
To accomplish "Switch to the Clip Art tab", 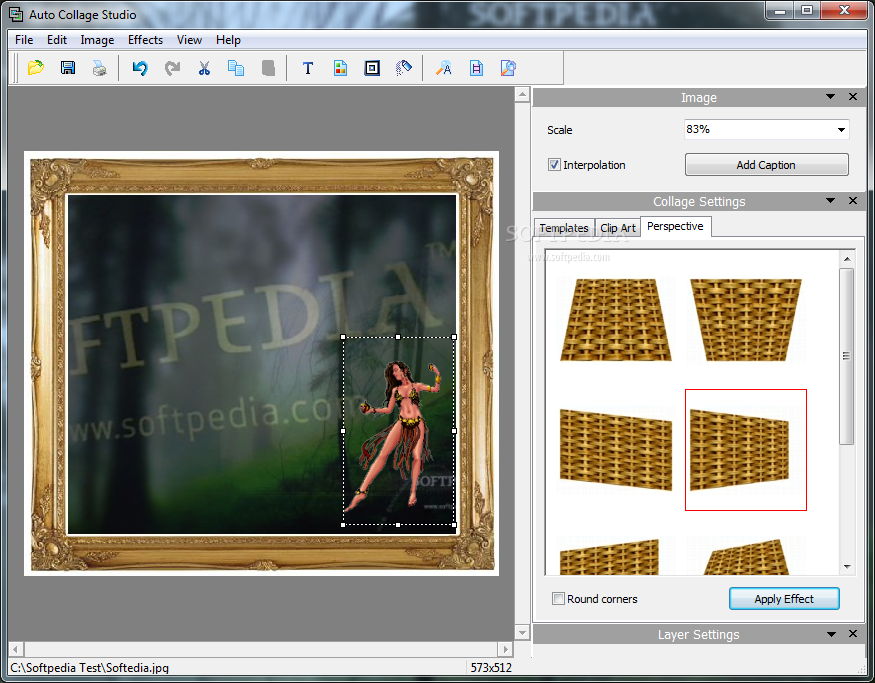I will (x=618, y=228).
